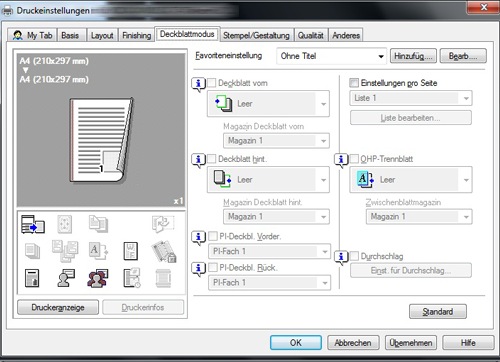Image resolution: width=500 pixels, height=362 pixels.
Task: Close the Druckeinstellungen dialog
Action: click(484, 7)
